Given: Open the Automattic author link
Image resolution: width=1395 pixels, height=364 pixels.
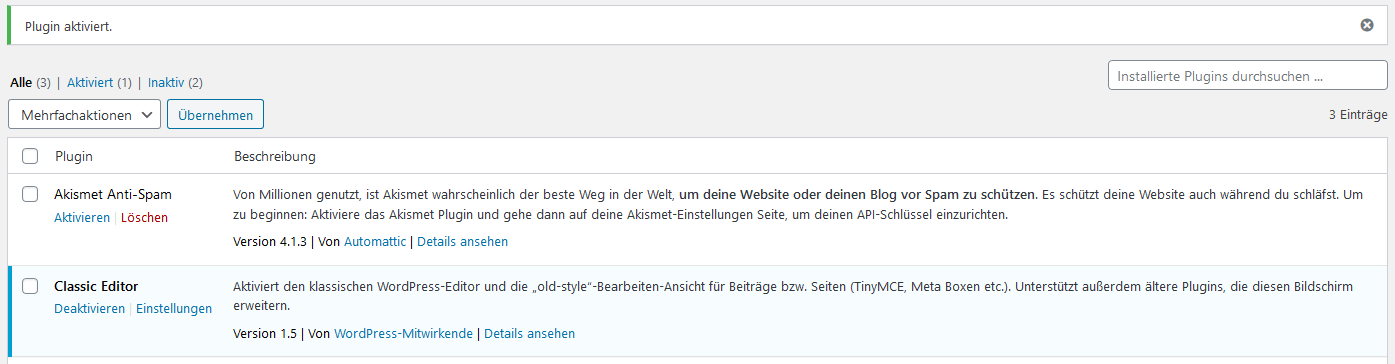Looking at the screenshot, I should pyautogui.click(x=375, y=241).
